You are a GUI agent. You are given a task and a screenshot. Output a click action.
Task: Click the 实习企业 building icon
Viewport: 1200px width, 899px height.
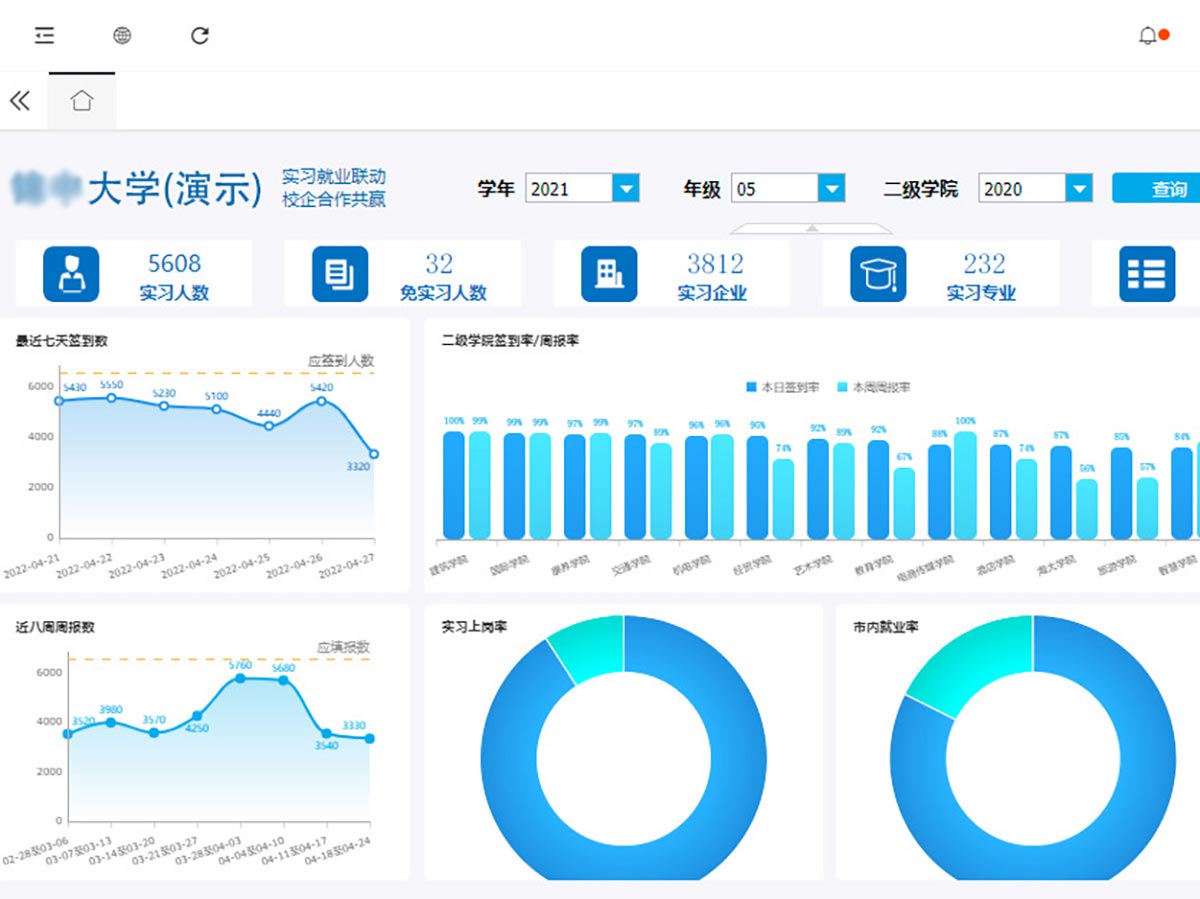pyautogui.click(x=609, y=274)
